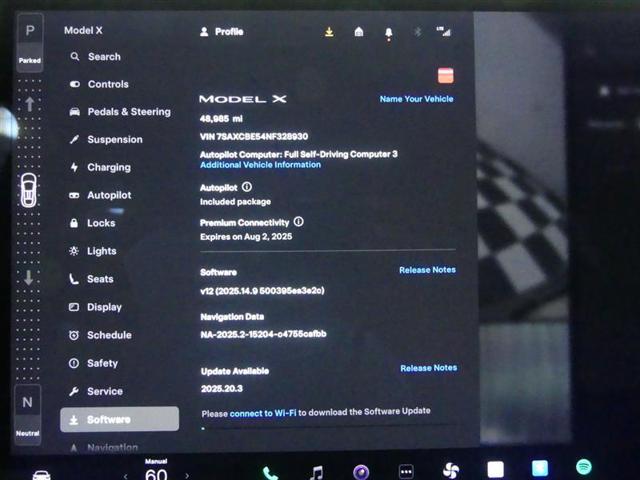Tap the odometer reading 48,985 mi

click(x=221, y=119)
